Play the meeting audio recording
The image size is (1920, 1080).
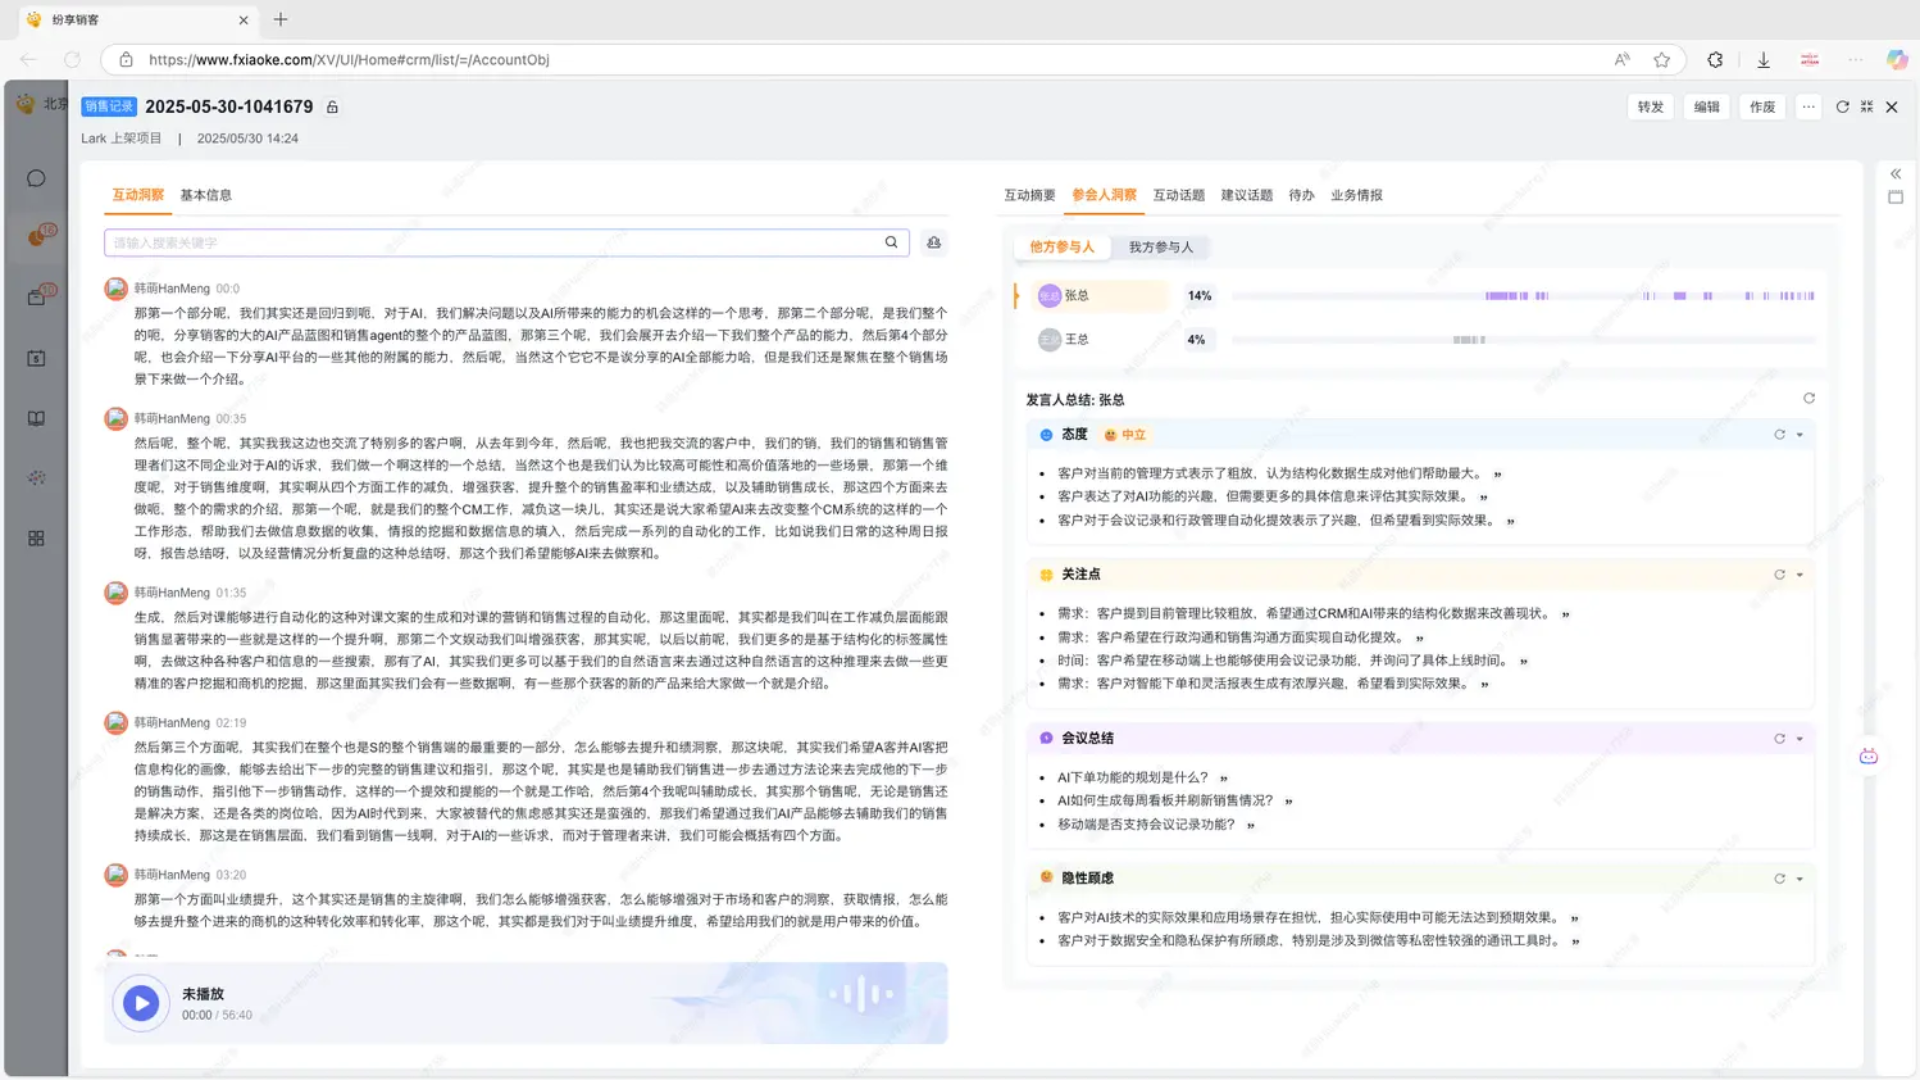(141, 1003)
